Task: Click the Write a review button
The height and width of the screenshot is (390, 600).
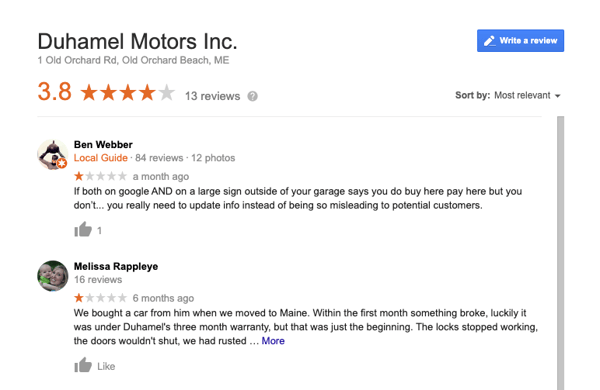Action: click(520, 41)
